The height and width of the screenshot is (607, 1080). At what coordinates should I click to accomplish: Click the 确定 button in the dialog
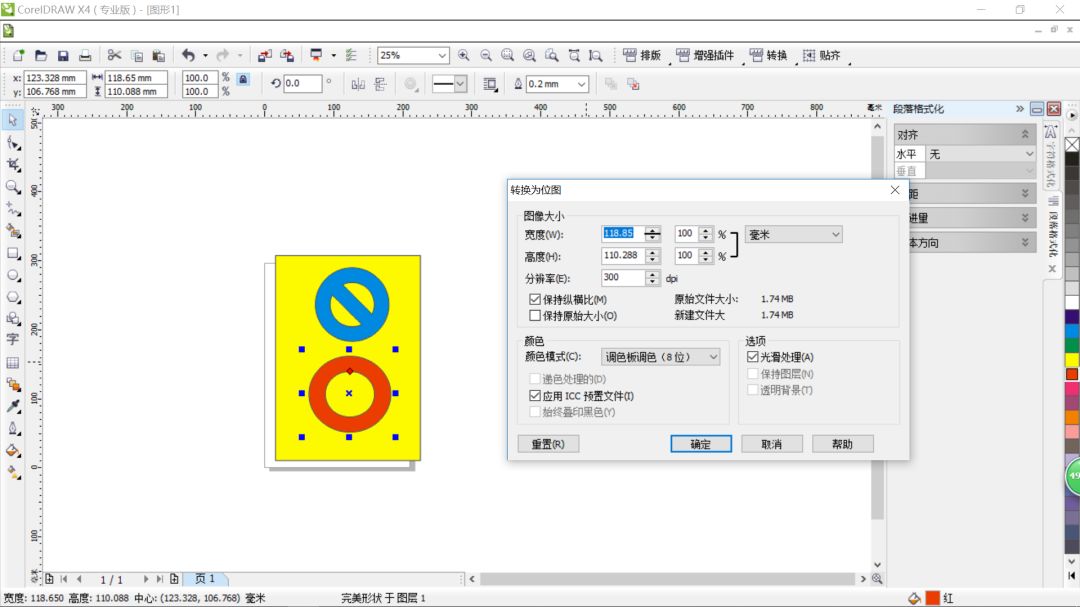click(x=700, y=443)
